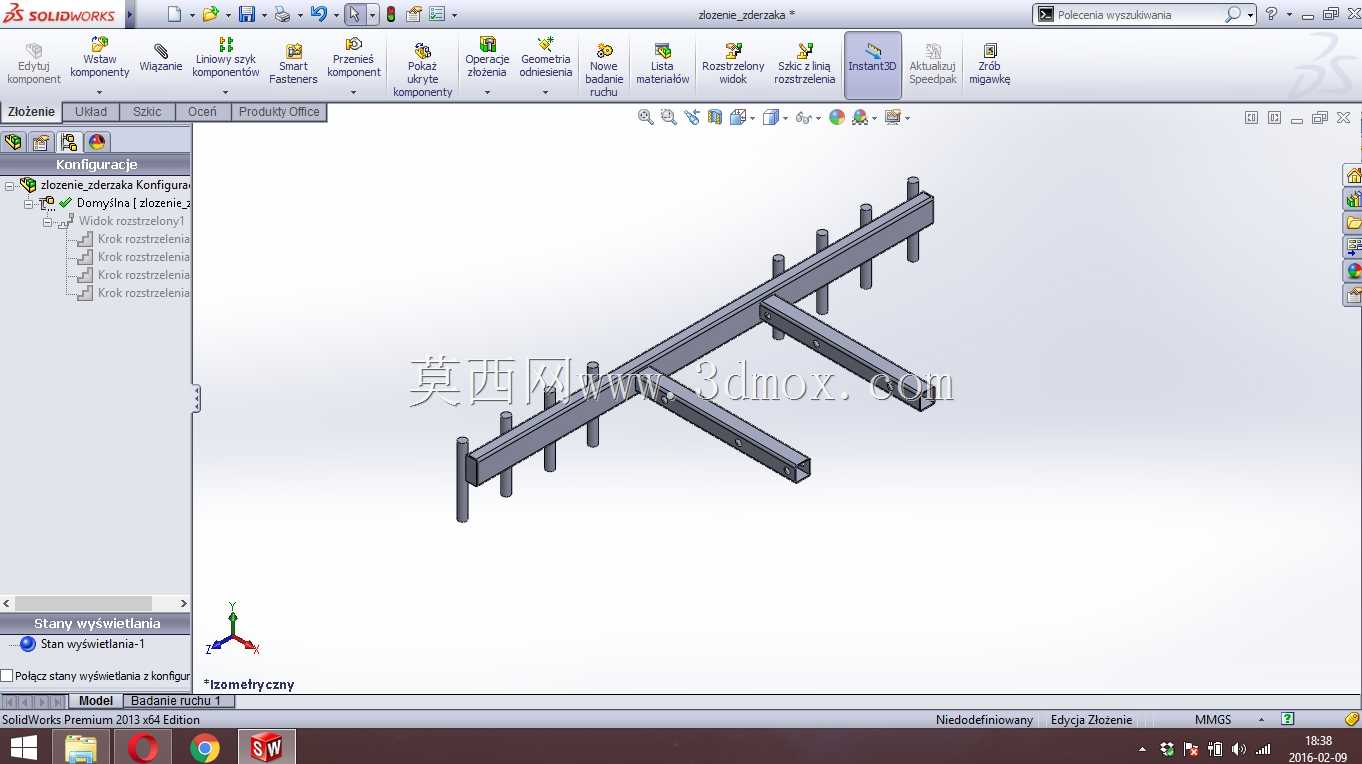Open the volume control in the system tray

pyautogui.click(x=1239, y=749)
